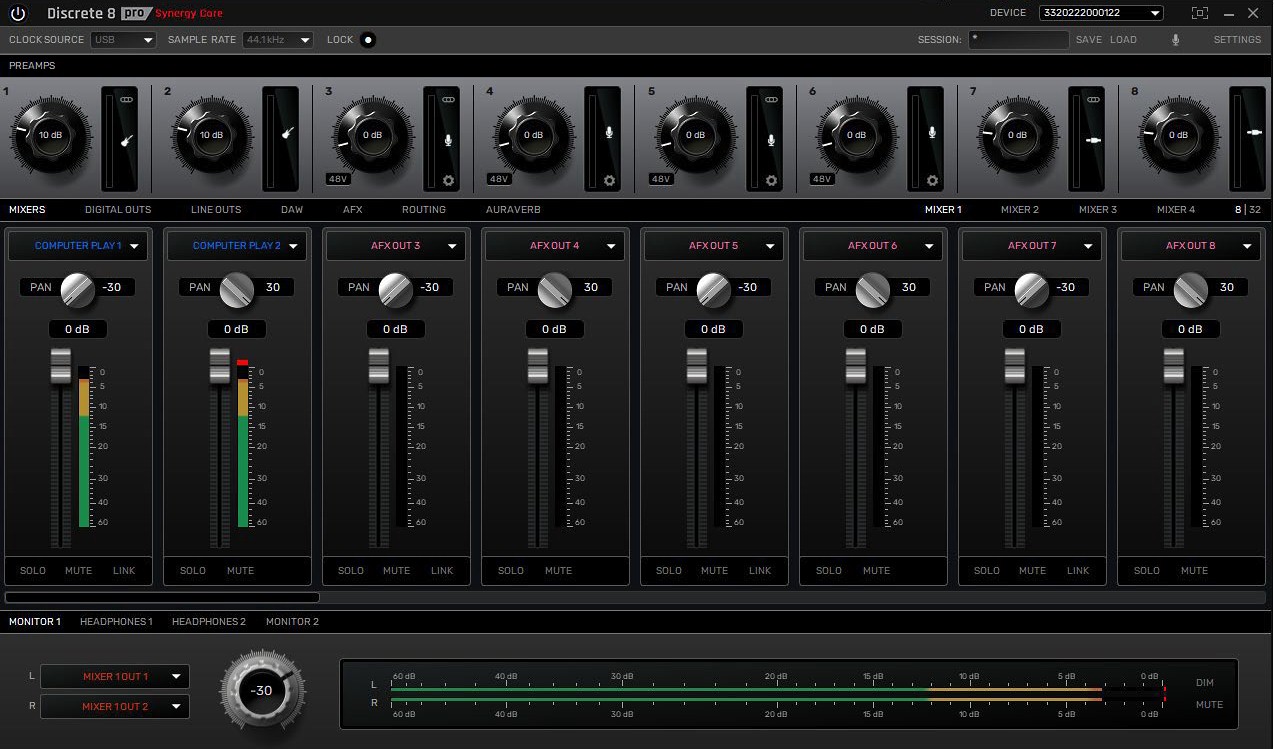
Task: Click the microphone input icon on preamp 5
Action: [771, 140]
